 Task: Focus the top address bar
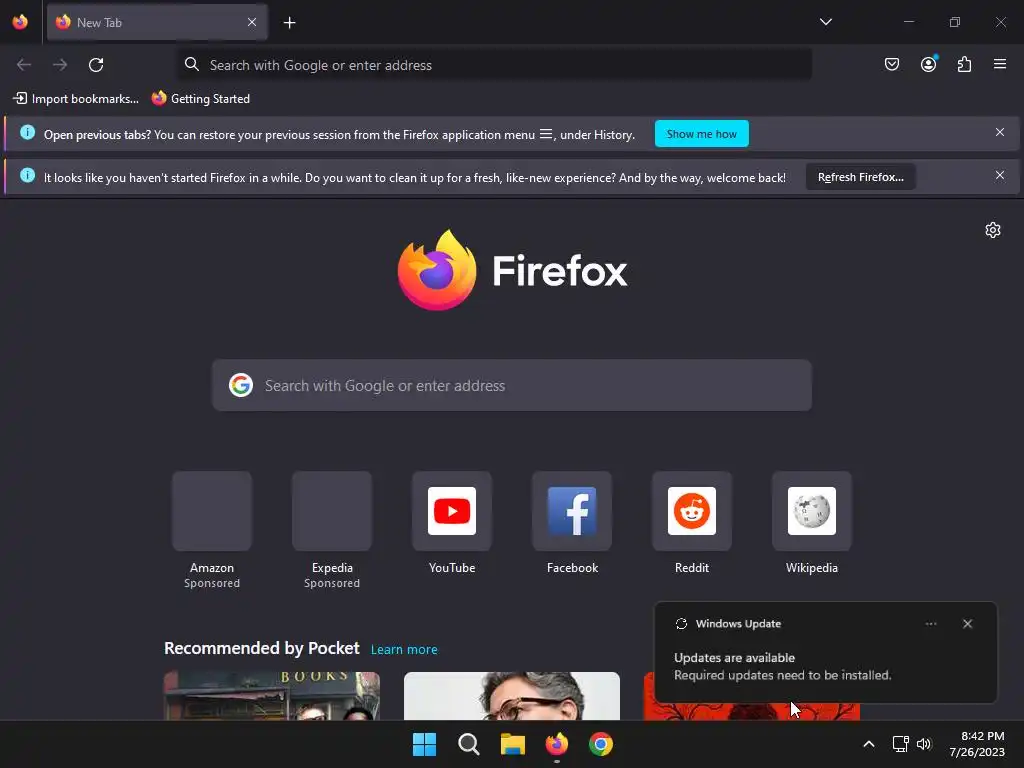pyautogui.click(x=494, y=65)
